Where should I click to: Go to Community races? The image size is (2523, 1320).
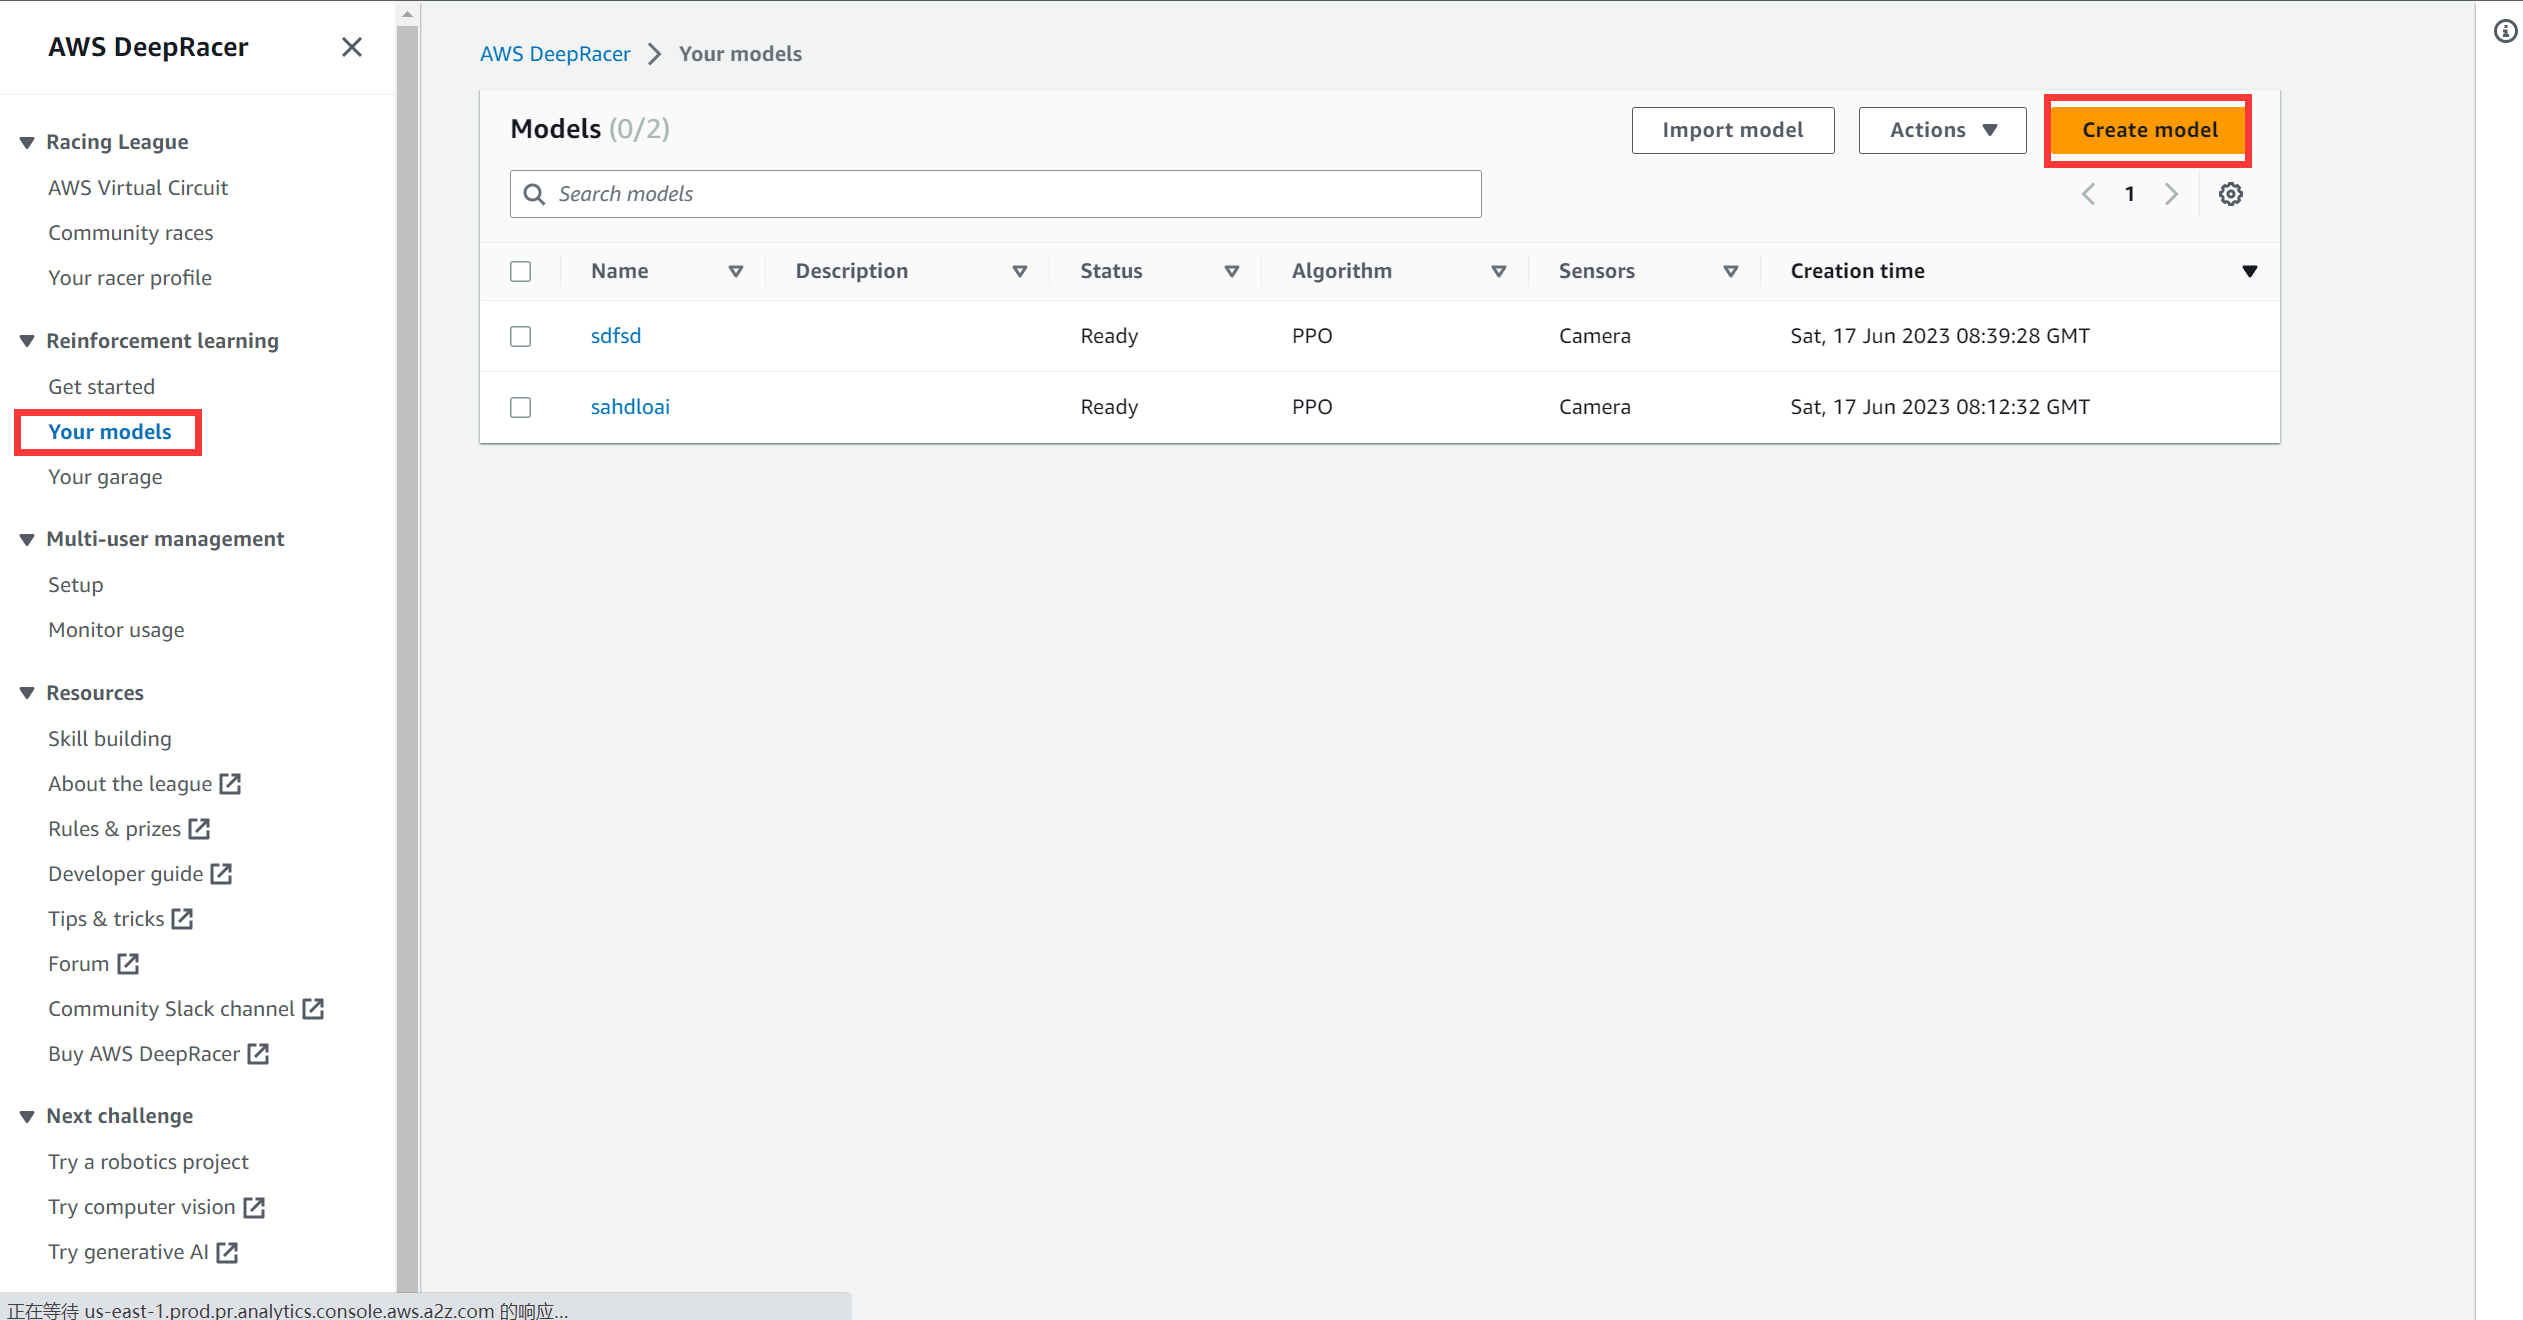(x=131, y=233)
